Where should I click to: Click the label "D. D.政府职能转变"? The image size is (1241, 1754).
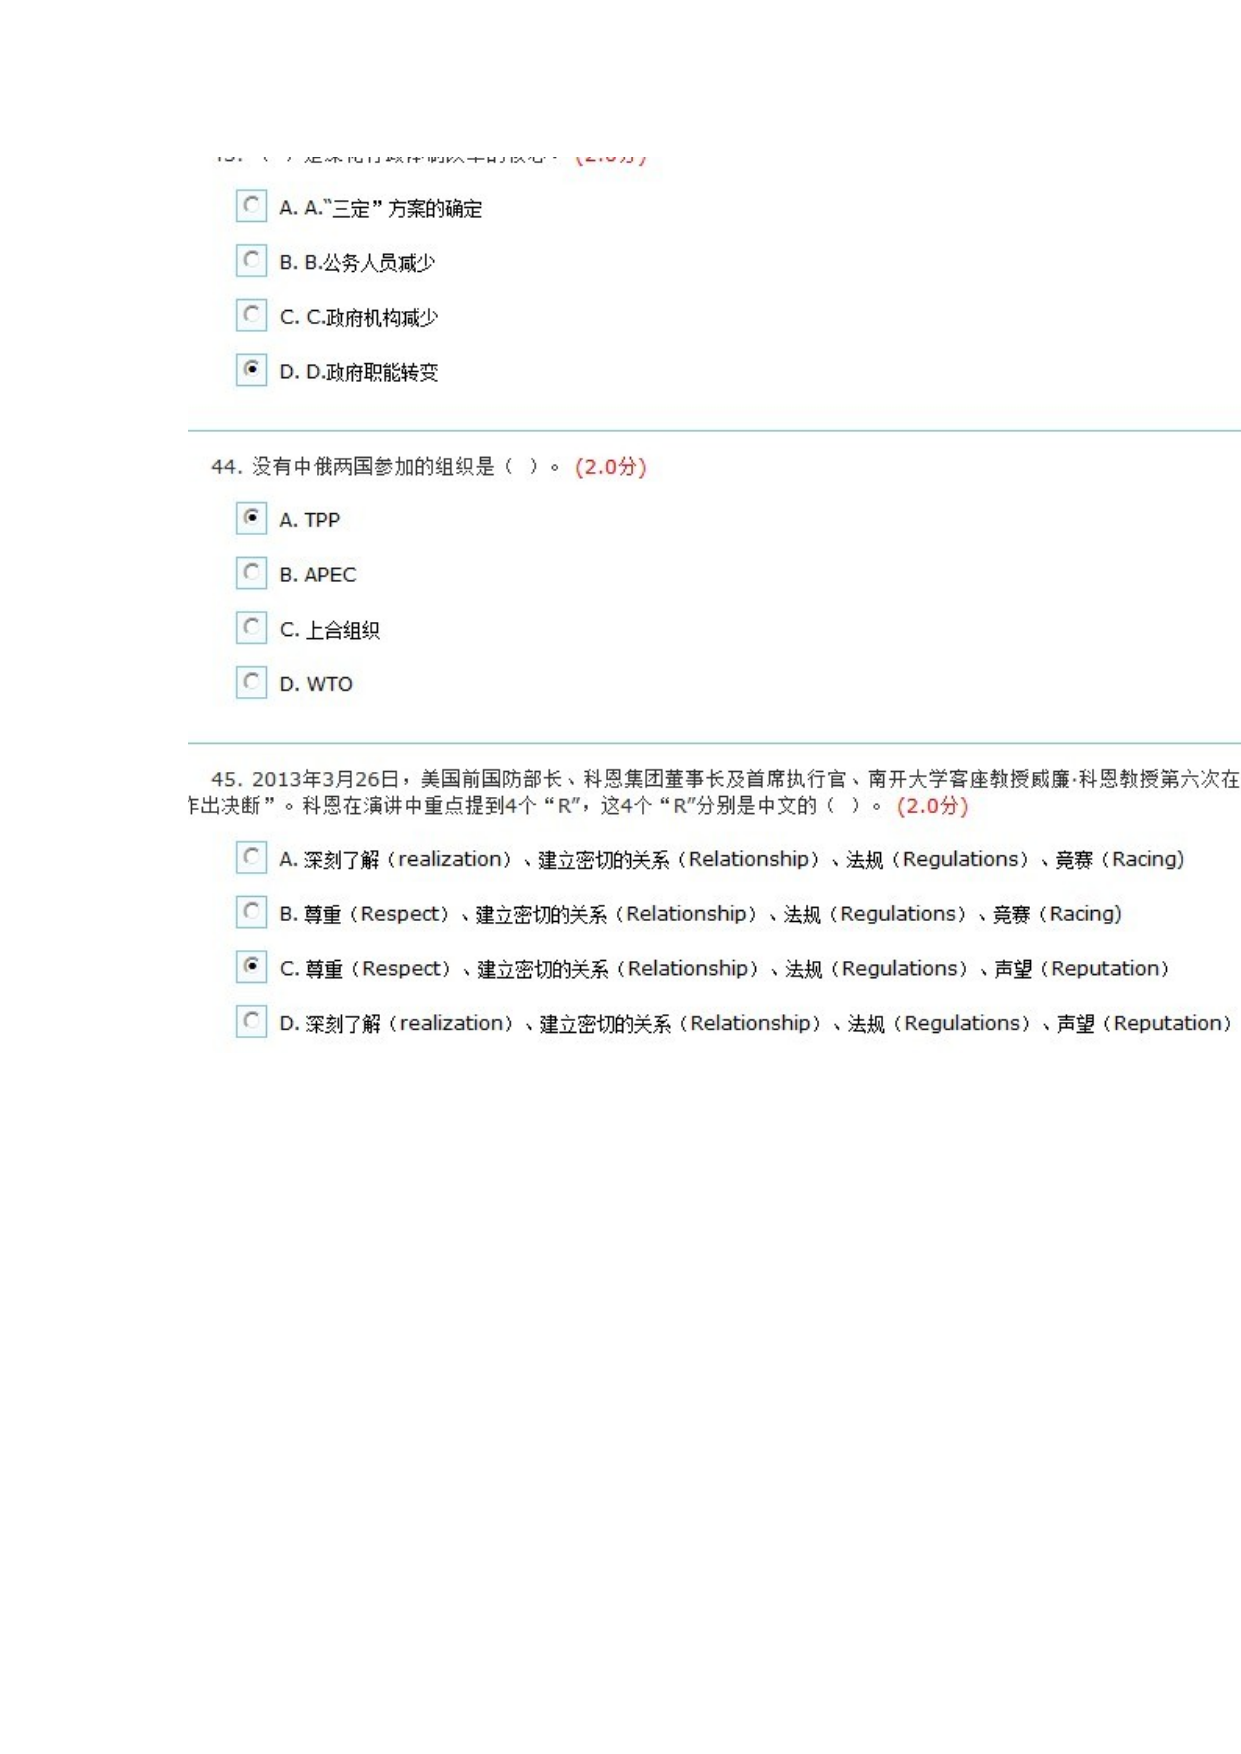(359, 372)
